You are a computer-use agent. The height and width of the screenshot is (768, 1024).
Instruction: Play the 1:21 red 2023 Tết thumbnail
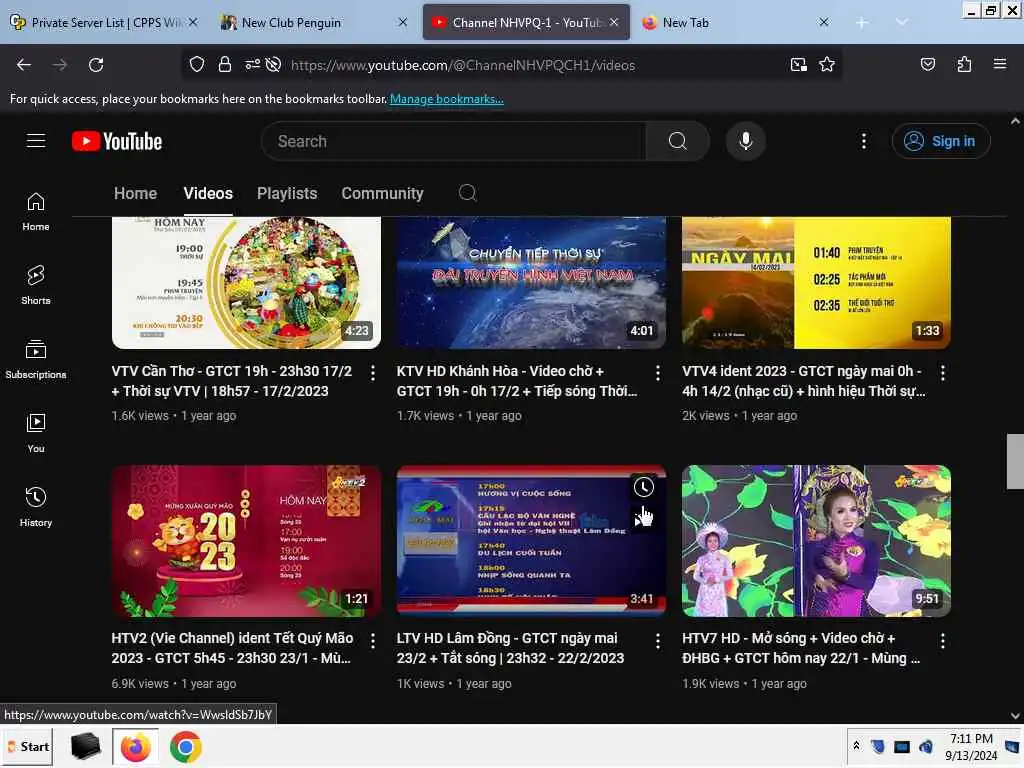click(246, 541)
